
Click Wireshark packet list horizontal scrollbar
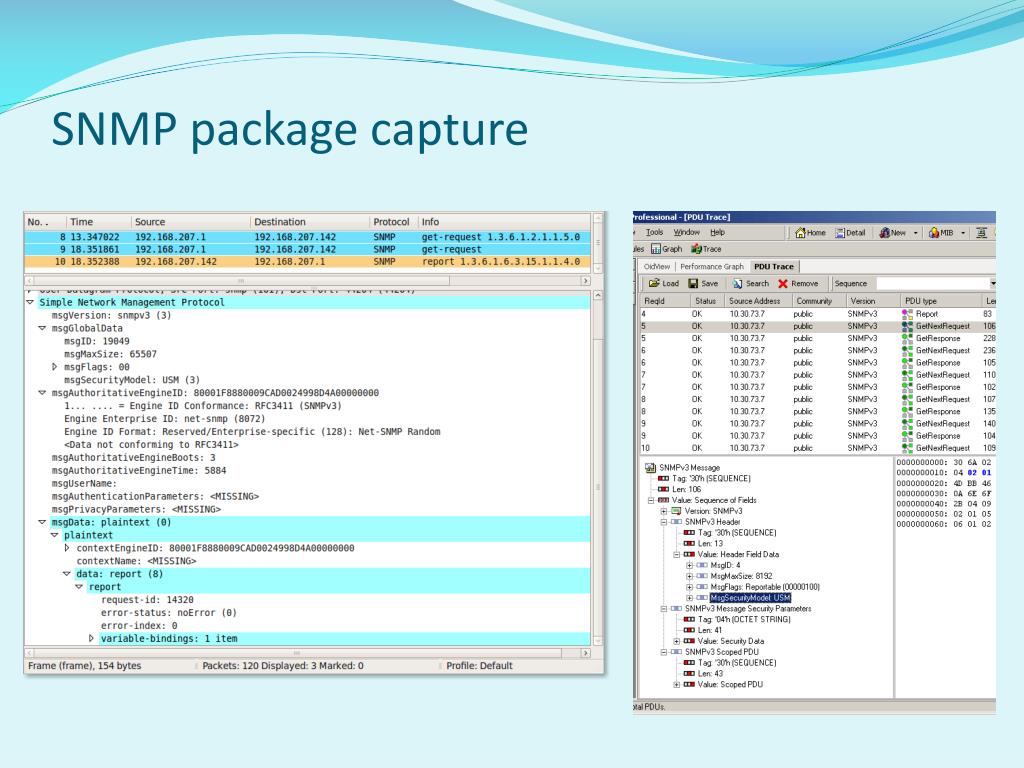click(308, 281)
